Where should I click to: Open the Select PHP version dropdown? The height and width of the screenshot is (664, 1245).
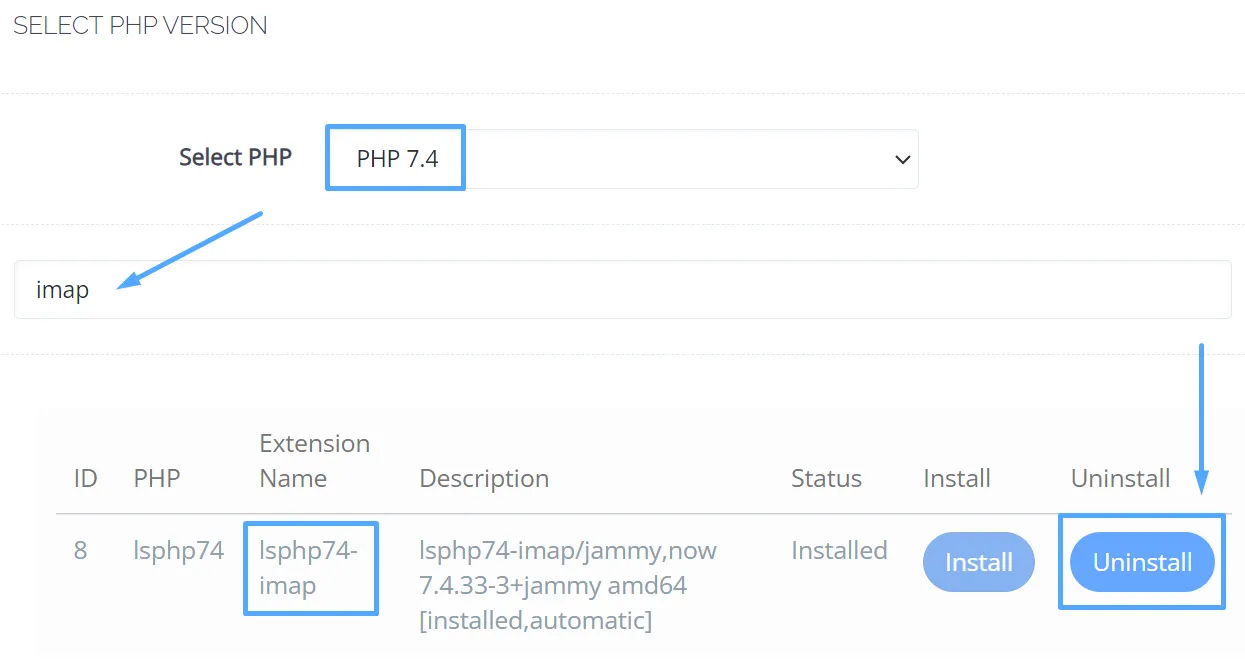click(623, 158)
